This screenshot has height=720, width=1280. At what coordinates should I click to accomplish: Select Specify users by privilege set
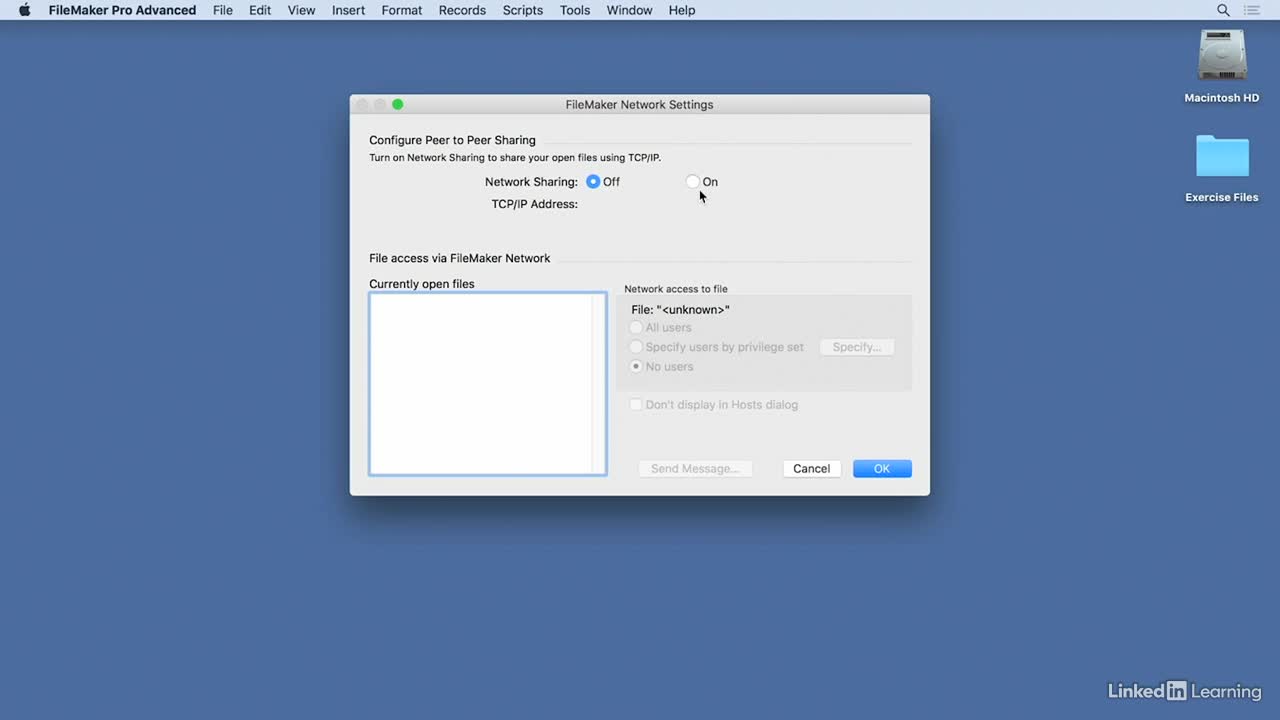pyautogui.click(x=636, y=347)
